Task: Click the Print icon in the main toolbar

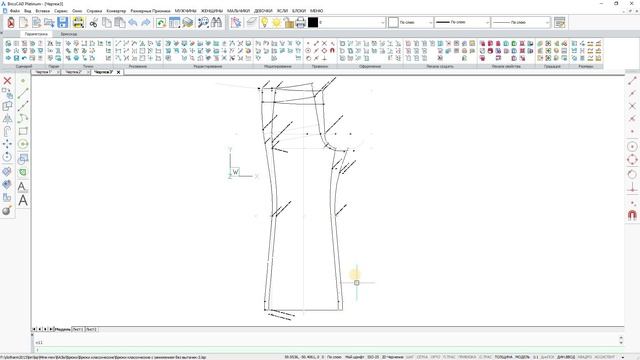Action: (78, 22)
